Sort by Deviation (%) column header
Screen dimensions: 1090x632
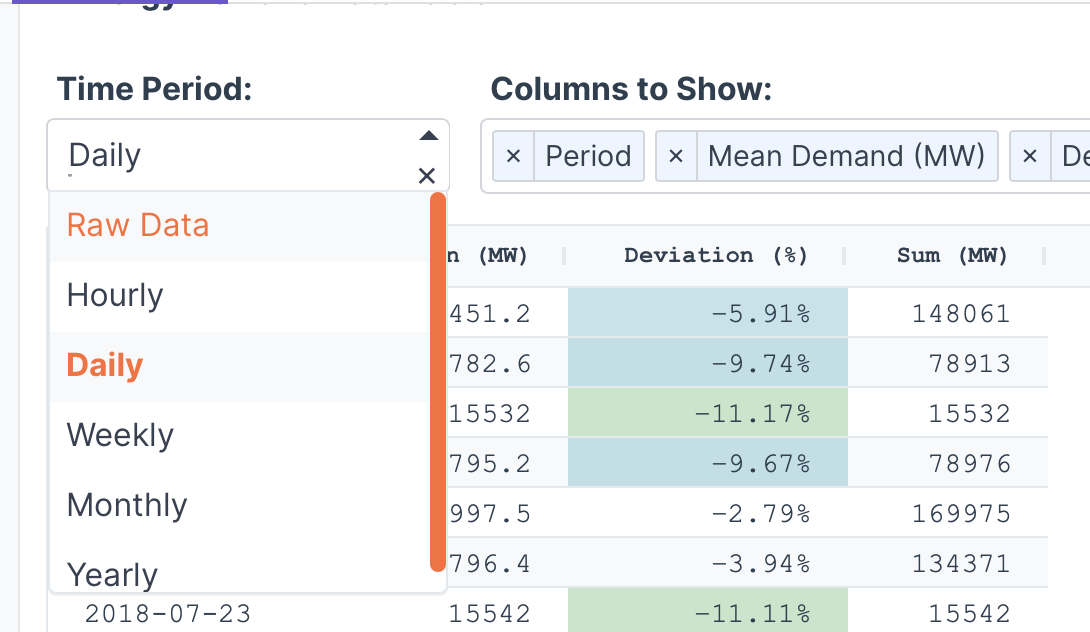point(715,255)
